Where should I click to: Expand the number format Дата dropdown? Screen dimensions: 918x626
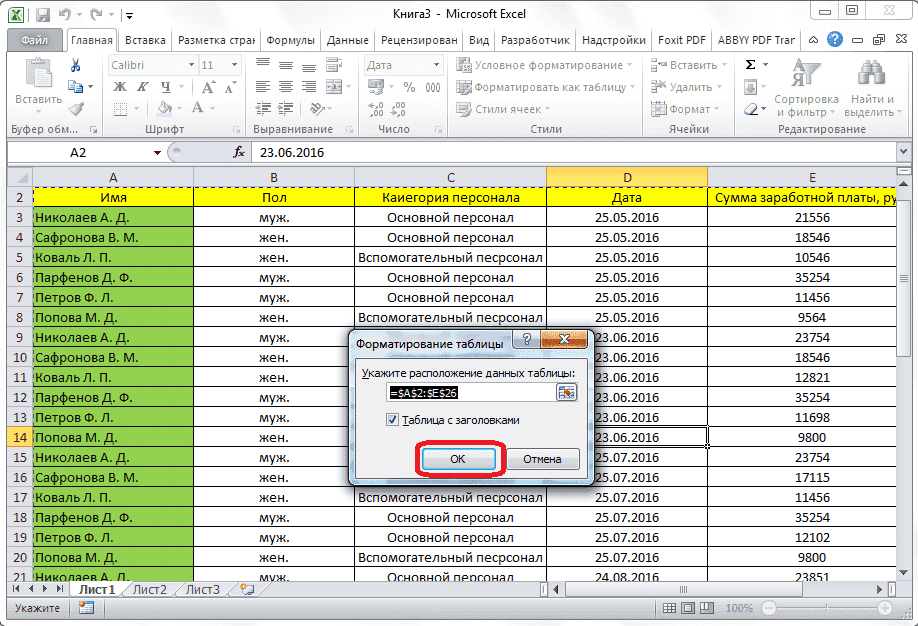pyautogui.click(x=436, y=64)
